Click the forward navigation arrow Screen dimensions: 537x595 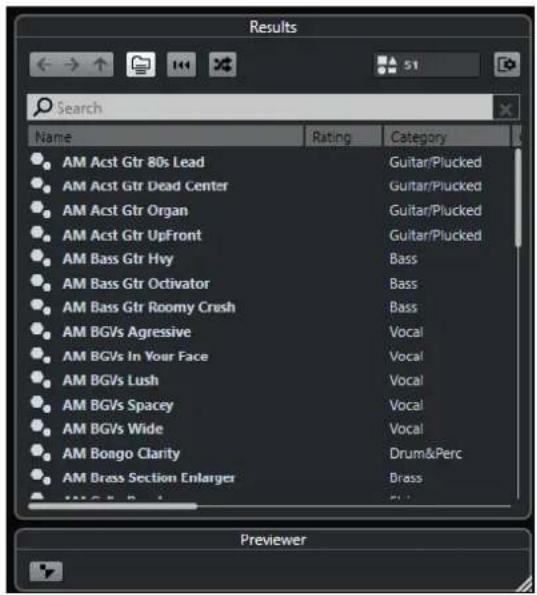(x=71, y=65)
